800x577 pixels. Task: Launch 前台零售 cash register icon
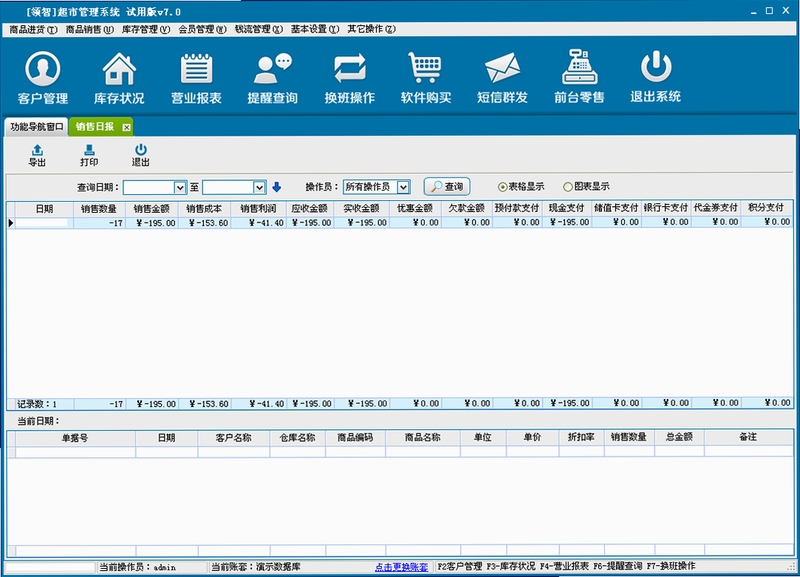[579, 77]
